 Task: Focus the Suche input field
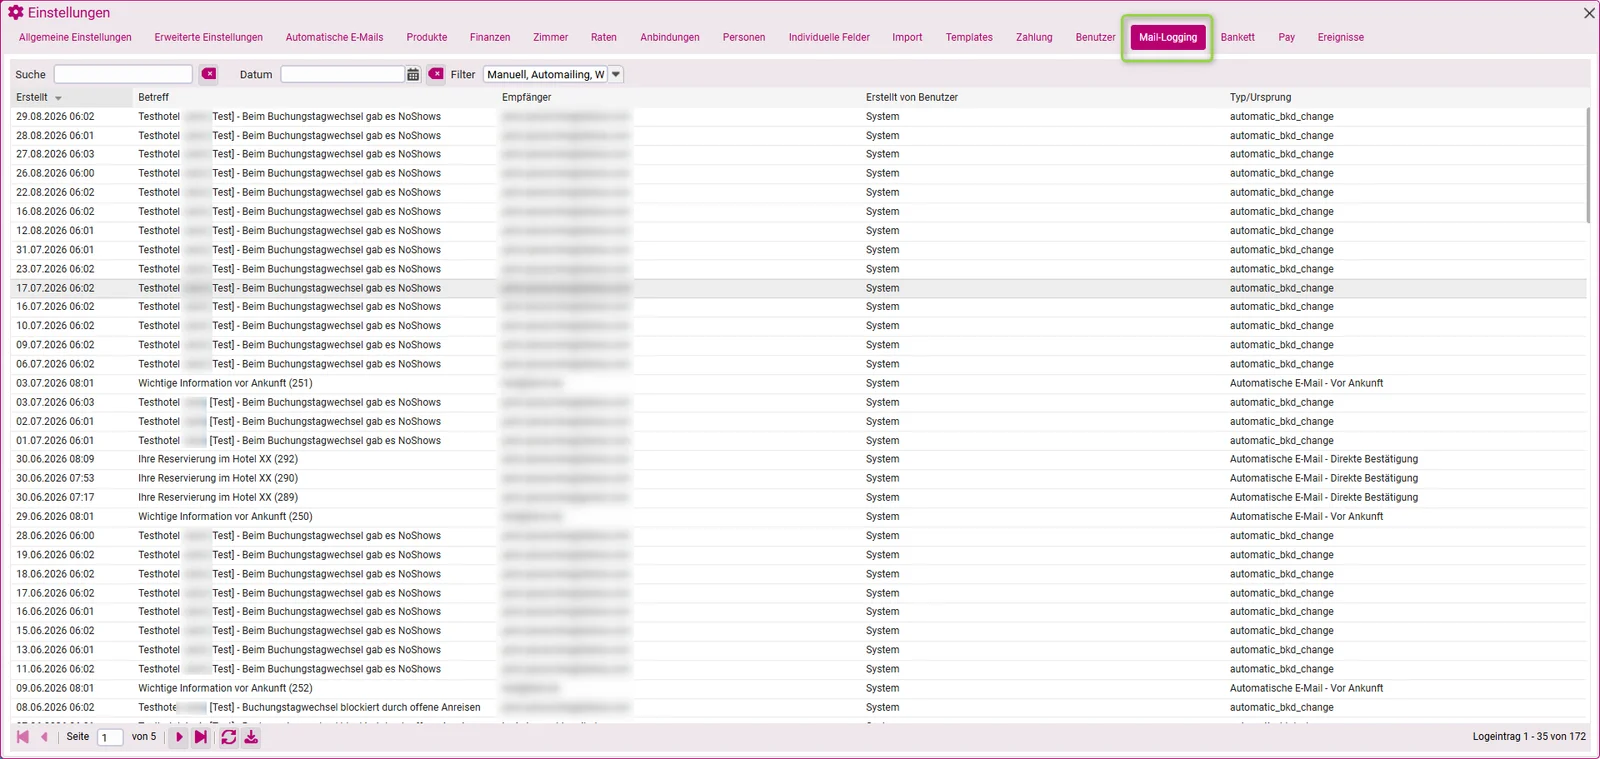pyautogui.click(x=123, y=74)
